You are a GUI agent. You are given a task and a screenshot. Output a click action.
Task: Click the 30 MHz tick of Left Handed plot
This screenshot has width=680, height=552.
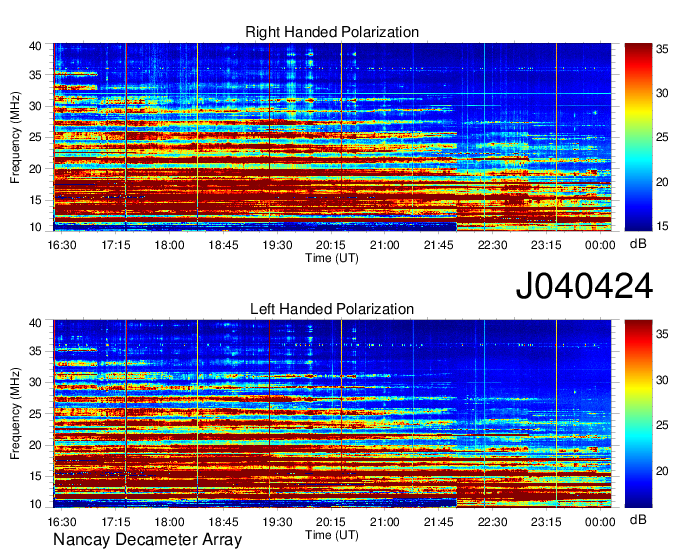35,382
